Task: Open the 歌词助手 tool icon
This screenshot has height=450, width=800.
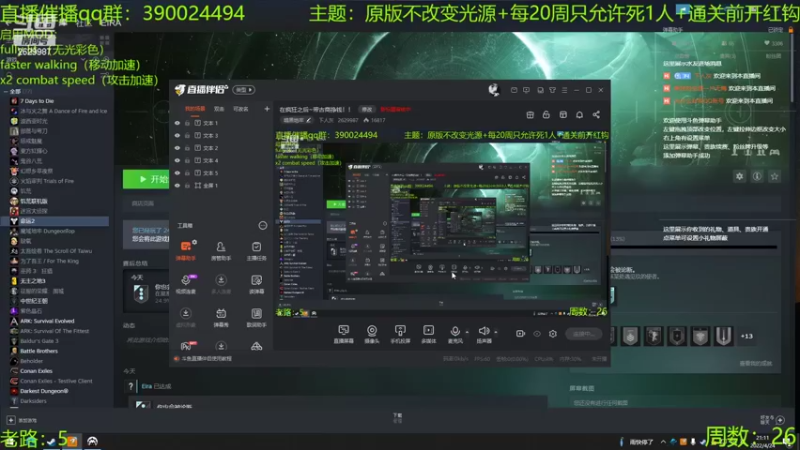Action: (256, 316)
